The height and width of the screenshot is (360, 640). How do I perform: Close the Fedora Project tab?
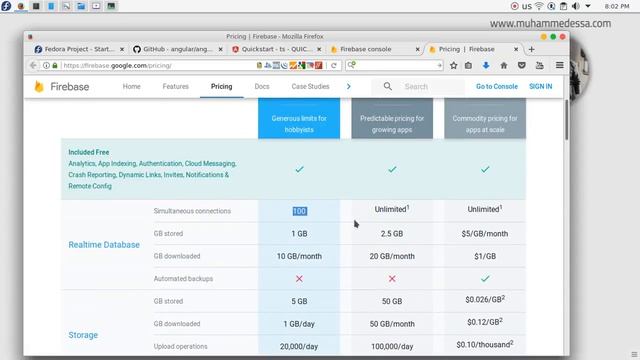[x=122, y=49]
